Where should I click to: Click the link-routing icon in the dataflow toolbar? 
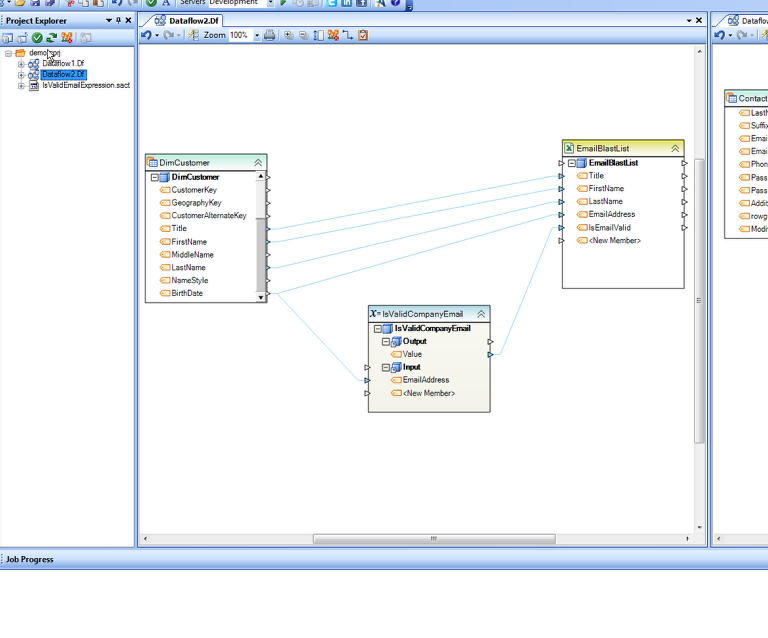tap(347, 35)
